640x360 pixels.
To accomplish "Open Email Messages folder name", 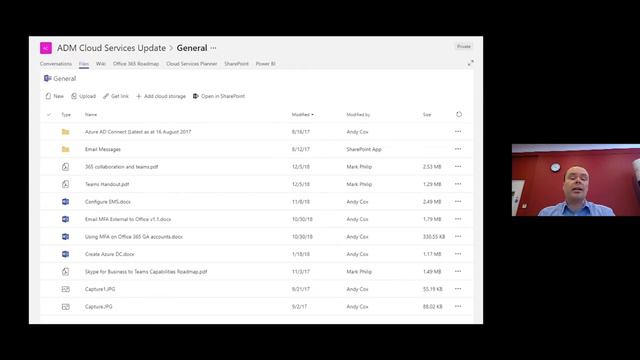I will point(103,149).
